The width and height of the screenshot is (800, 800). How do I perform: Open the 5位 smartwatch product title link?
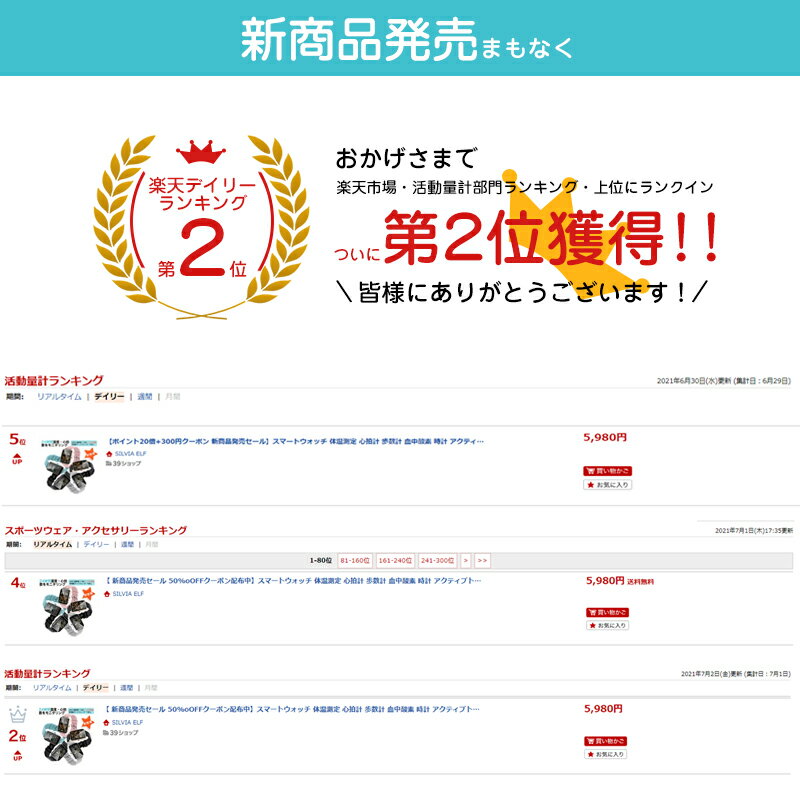tap(296, 441)
